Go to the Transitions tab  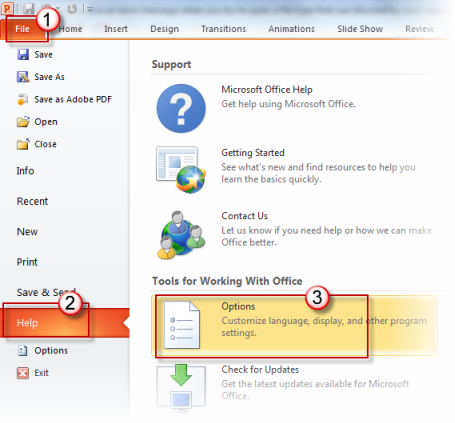[223, 29]
